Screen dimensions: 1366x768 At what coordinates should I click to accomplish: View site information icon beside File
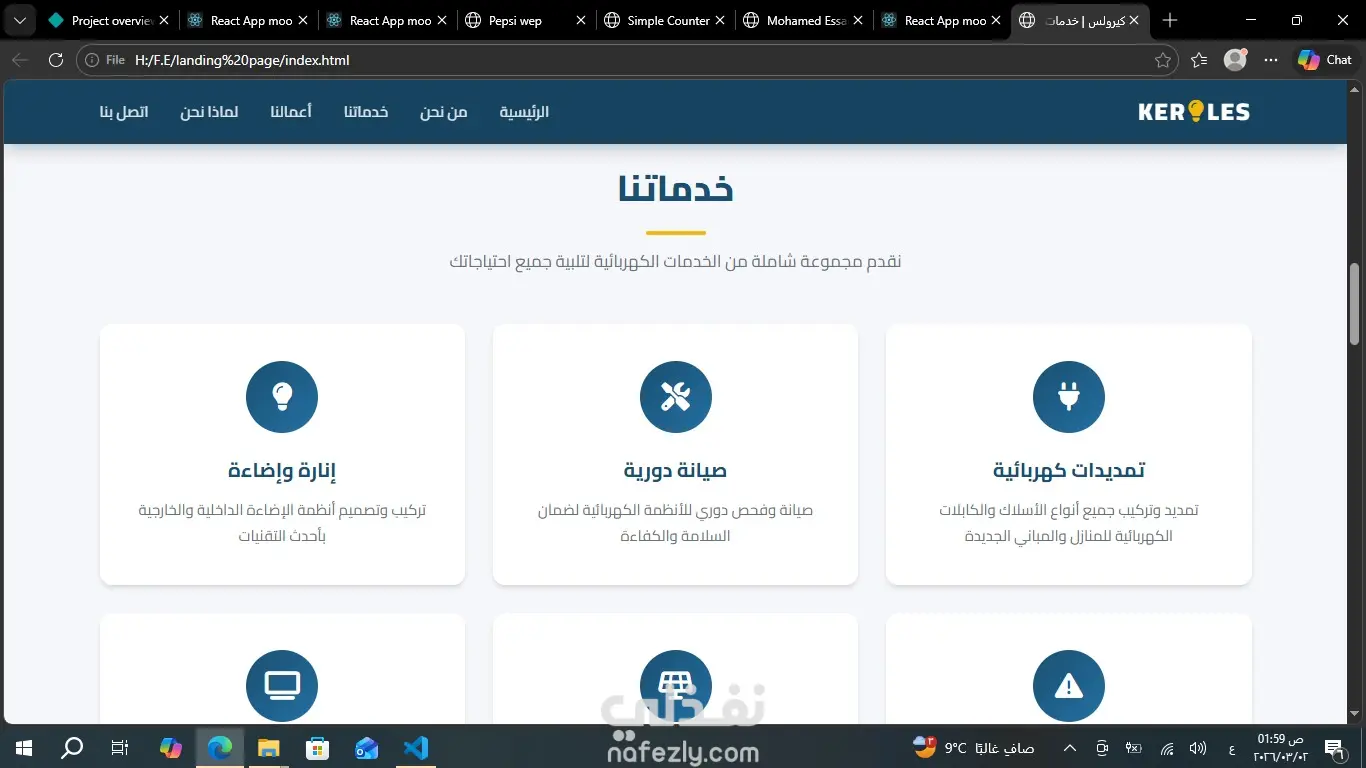tap(92, 60)
